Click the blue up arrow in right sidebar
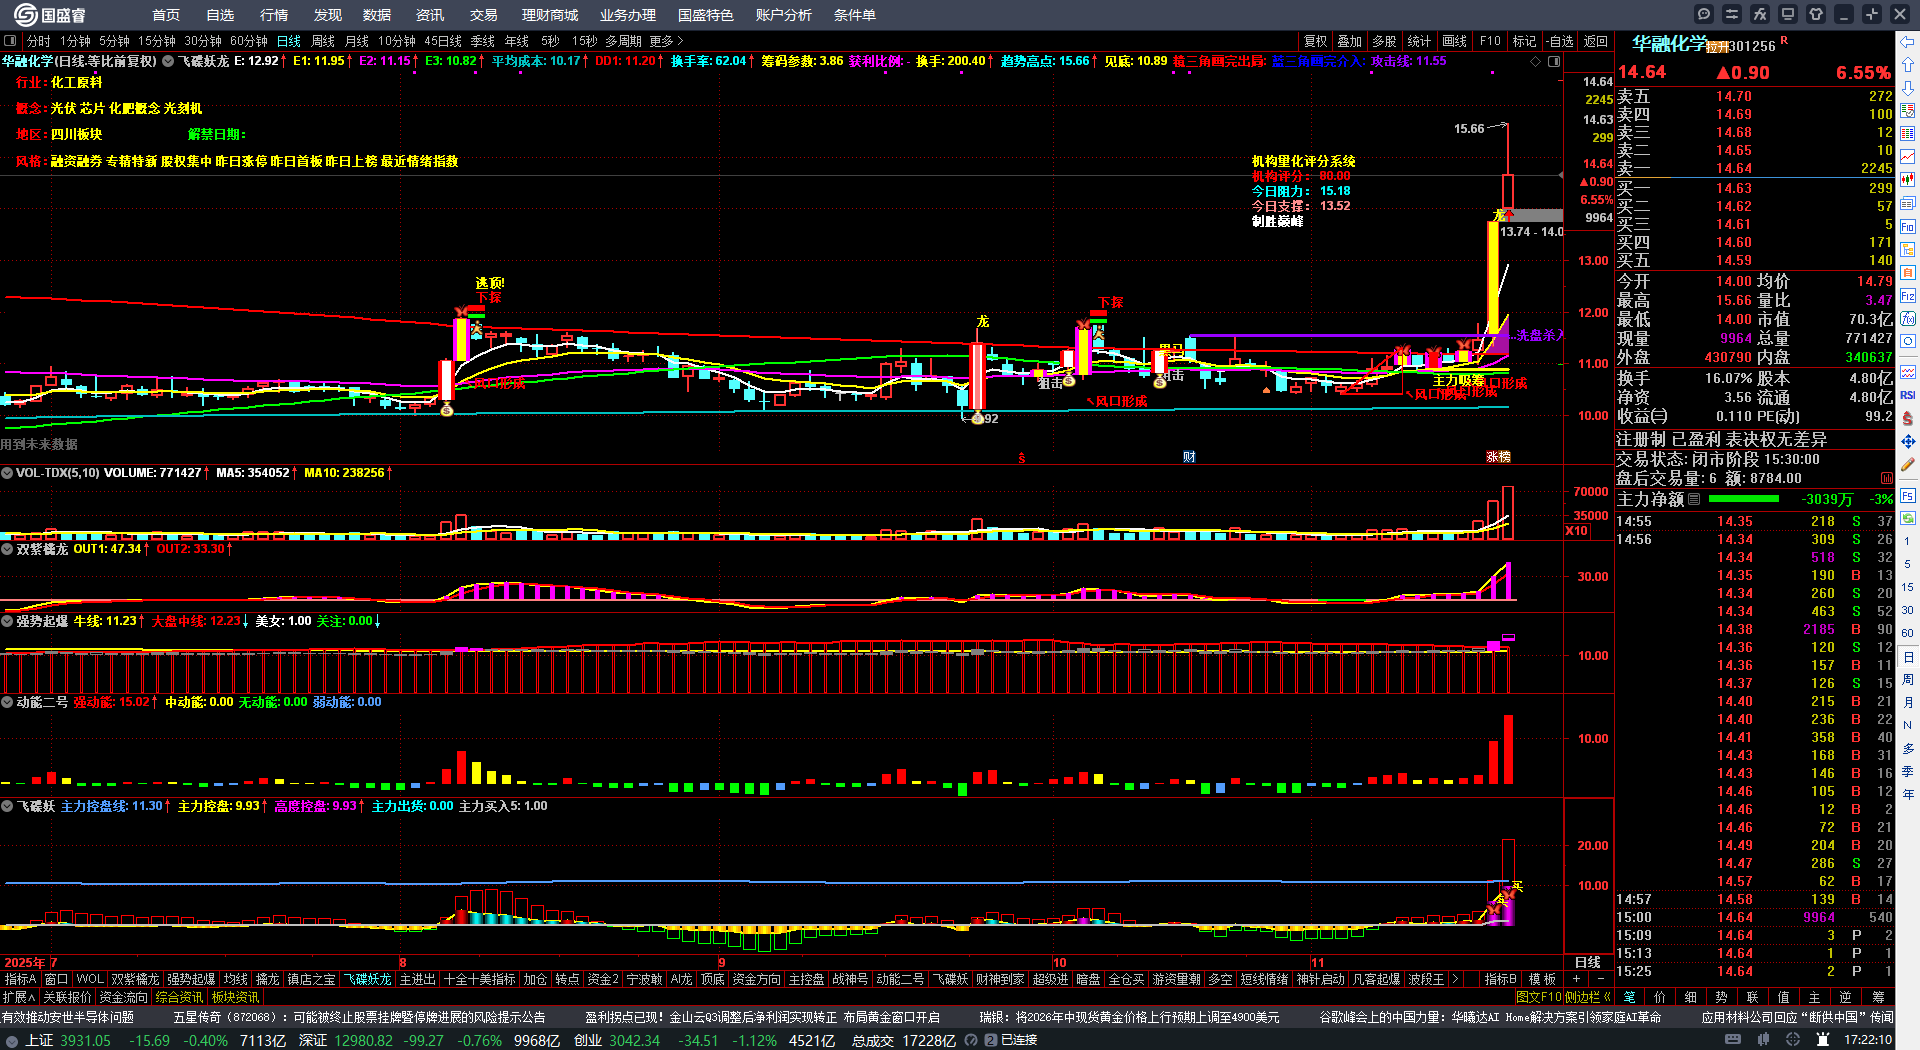1920x1050 pixels. [x=1908, y=65]
